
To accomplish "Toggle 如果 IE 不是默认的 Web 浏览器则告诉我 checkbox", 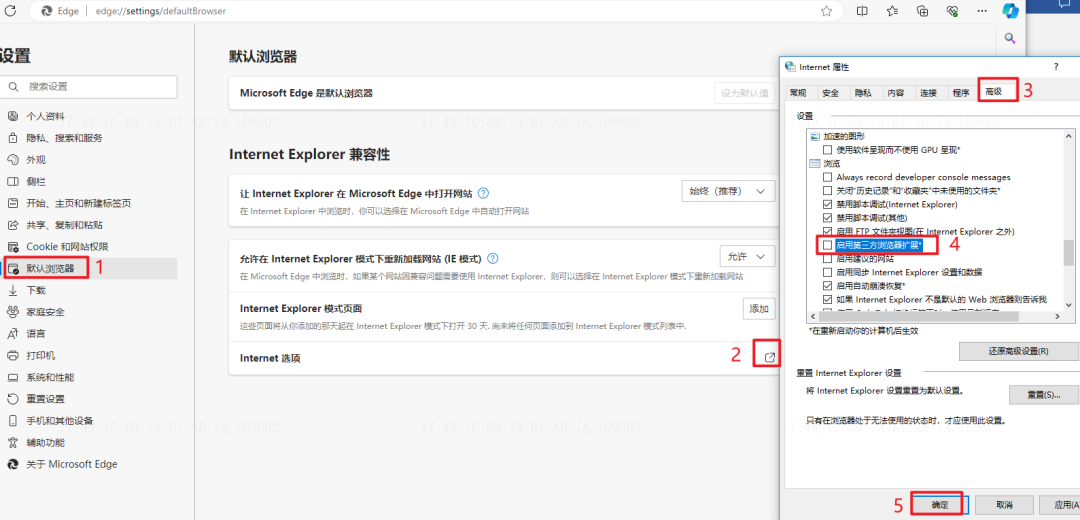I will [x=828, y=299].
